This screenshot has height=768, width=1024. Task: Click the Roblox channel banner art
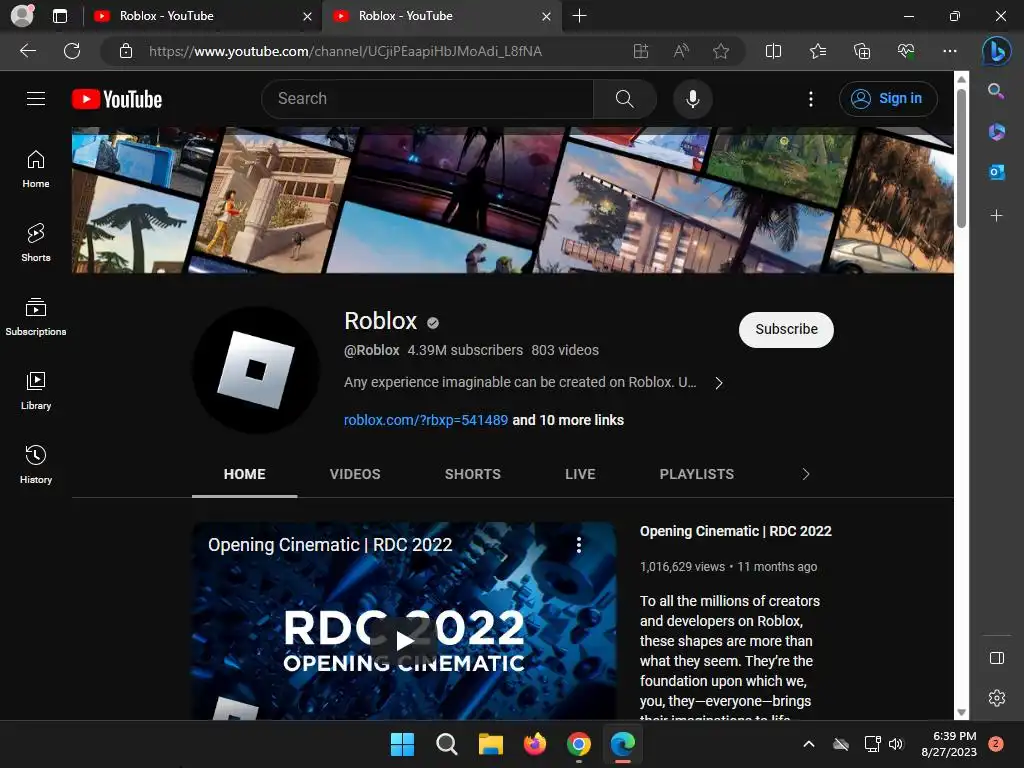[x=512, y=200]
